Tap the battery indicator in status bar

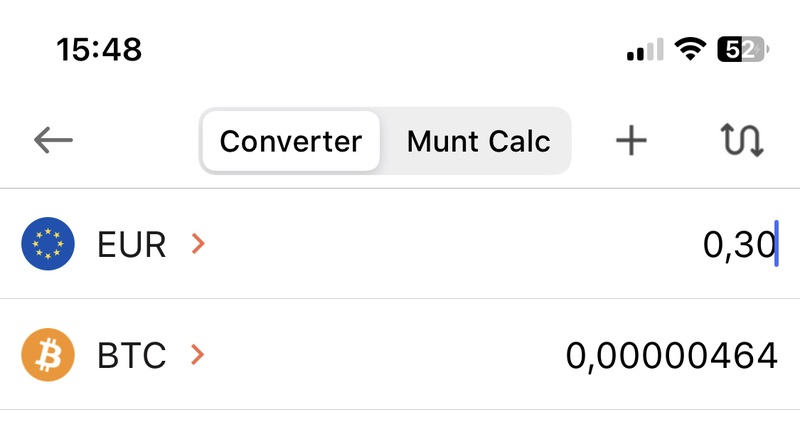pyautogui.click(x=741, y=49)
